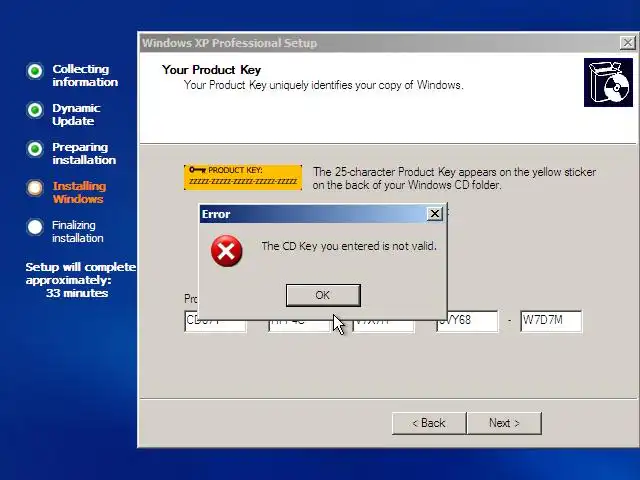Click the red error X icon

[227, 251]
